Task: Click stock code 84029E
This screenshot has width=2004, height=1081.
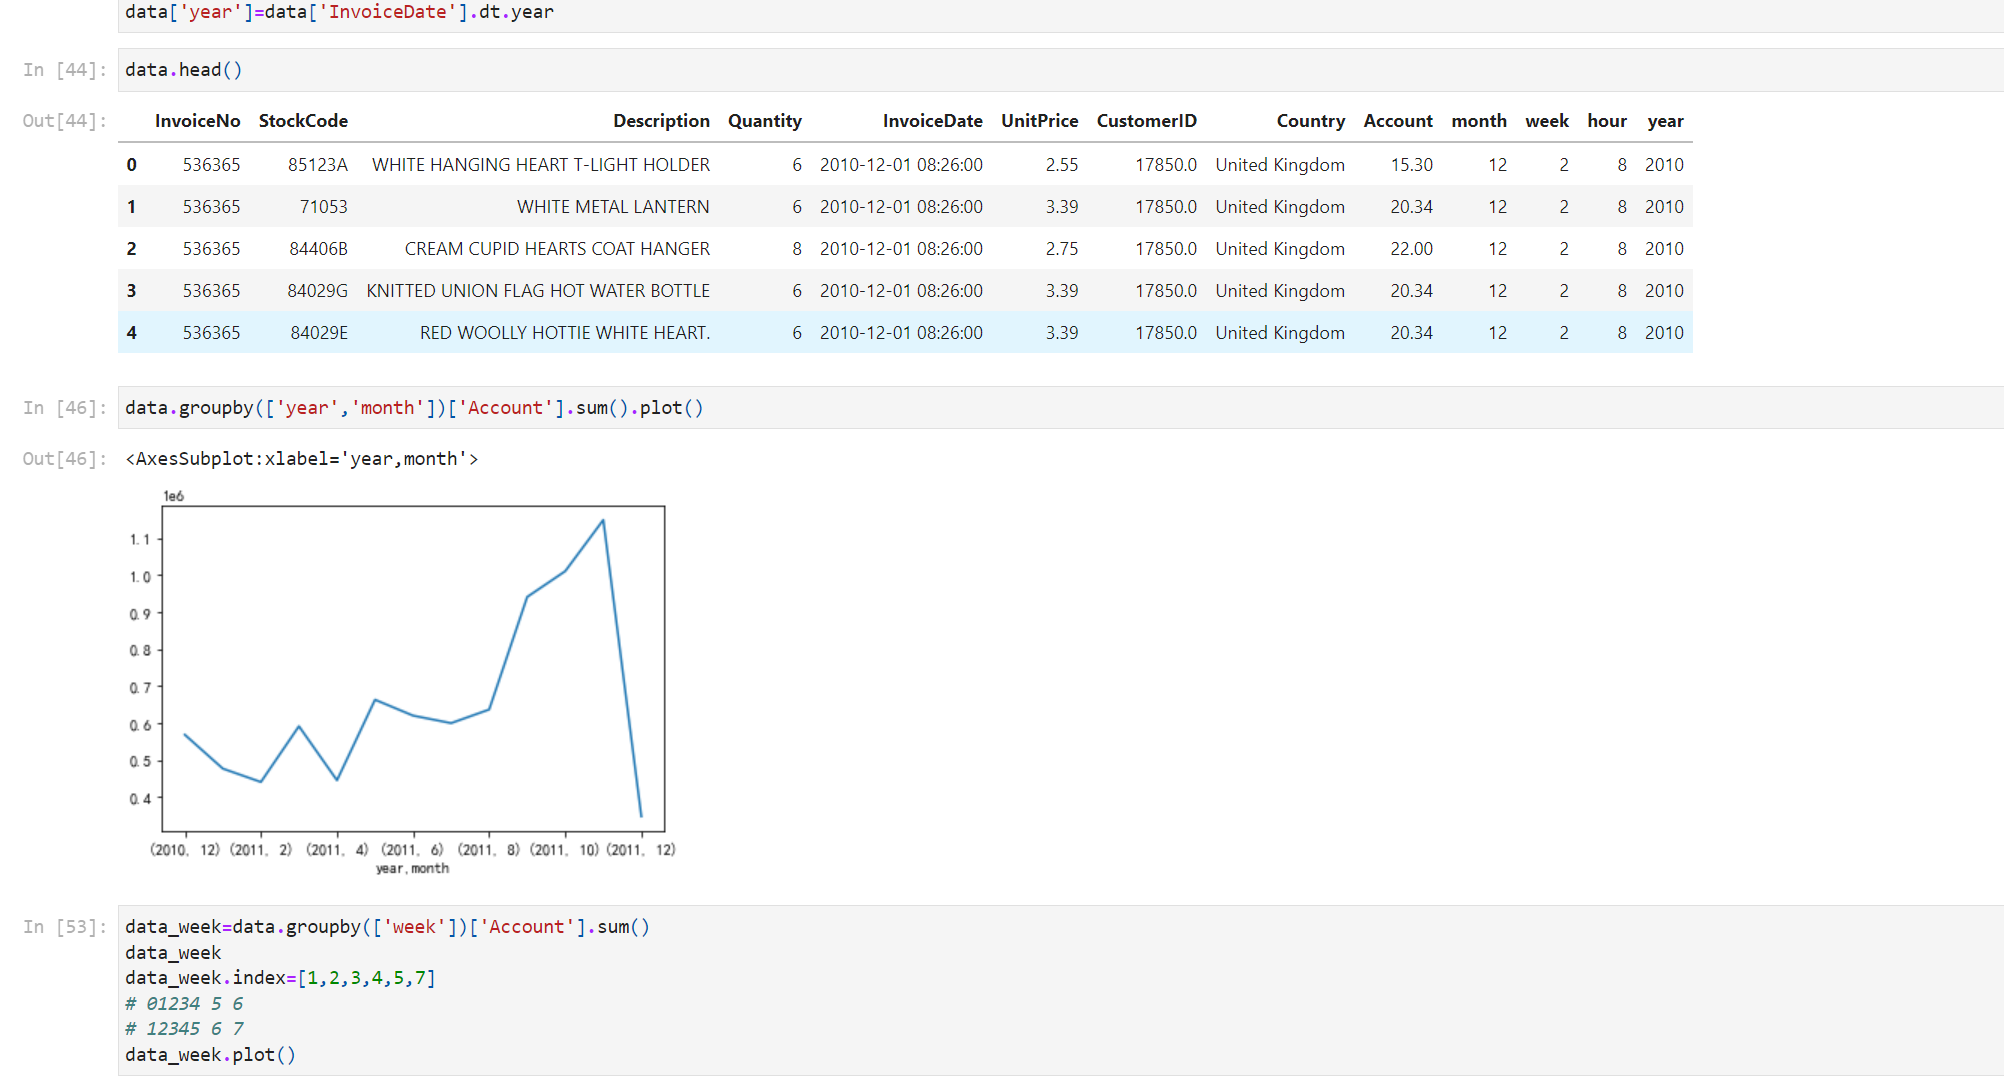Action: click(x=319, y=333)
